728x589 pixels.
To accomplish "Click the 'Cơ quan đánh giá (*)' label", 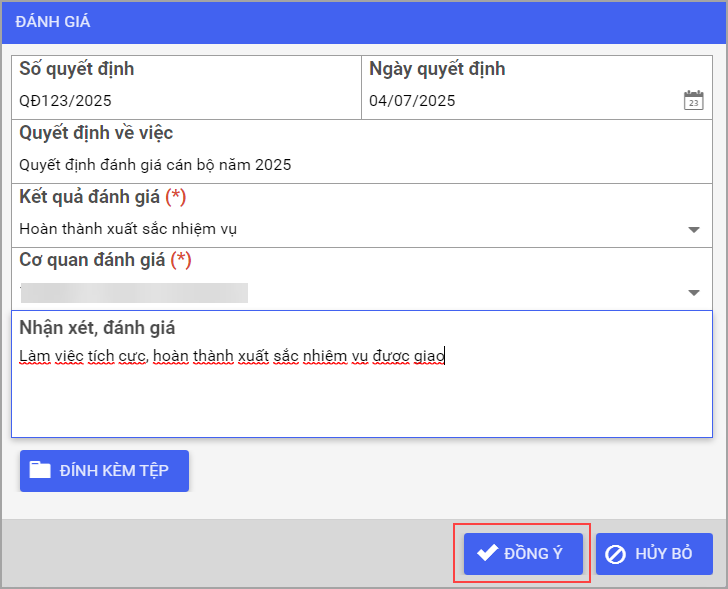I will coord(105,260).
